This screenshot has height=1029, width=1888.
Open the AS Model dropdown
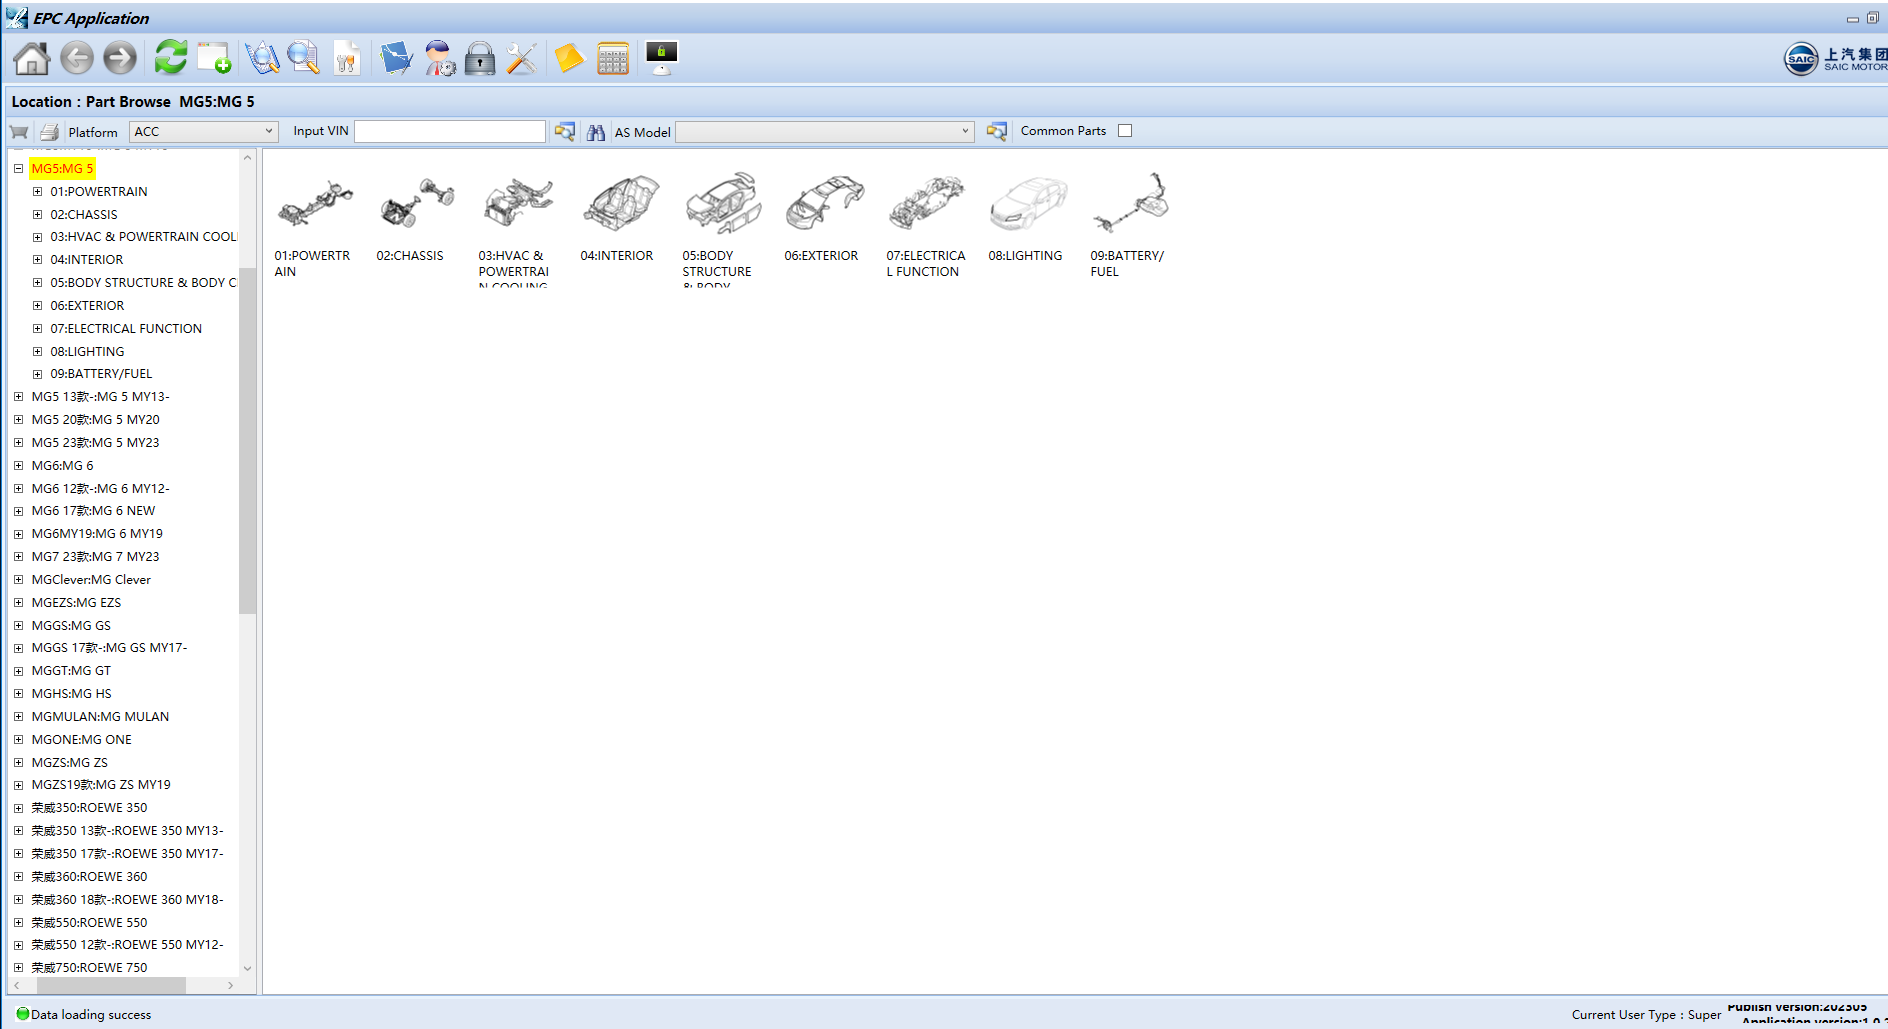click(824, 132)
